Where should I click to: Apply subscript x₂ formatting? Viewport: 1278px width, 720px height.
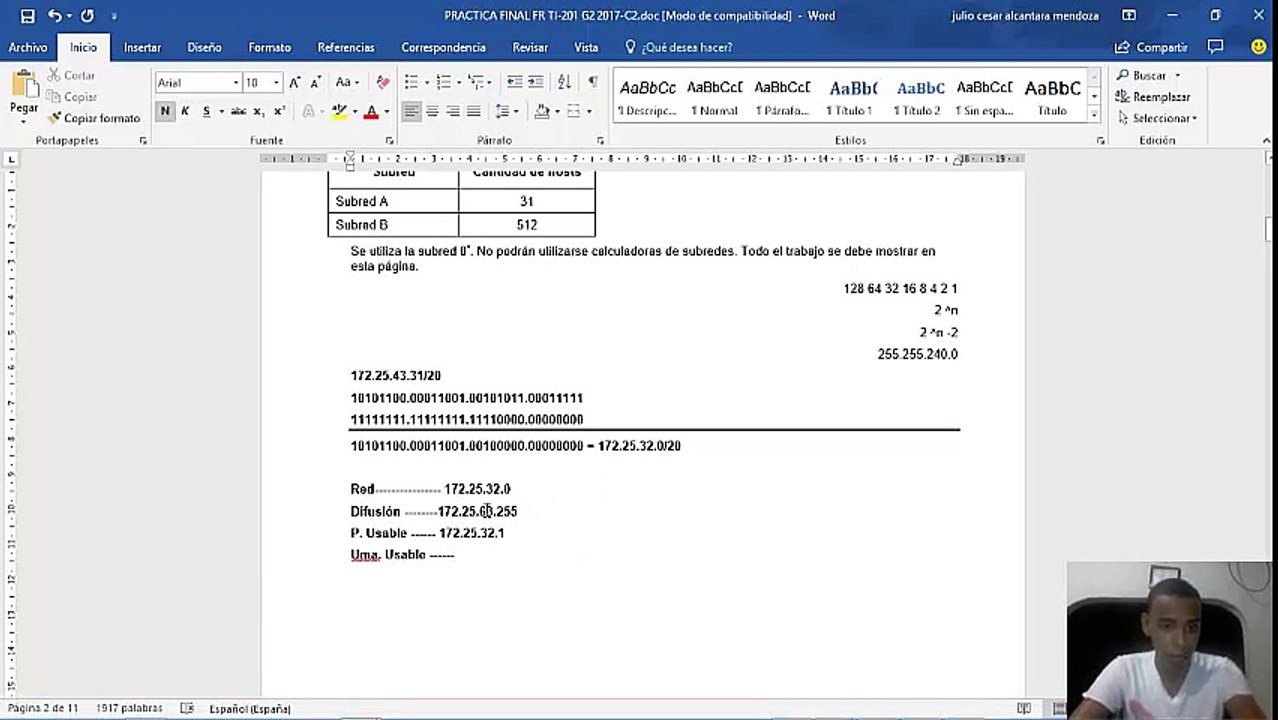tap(258, 111)
